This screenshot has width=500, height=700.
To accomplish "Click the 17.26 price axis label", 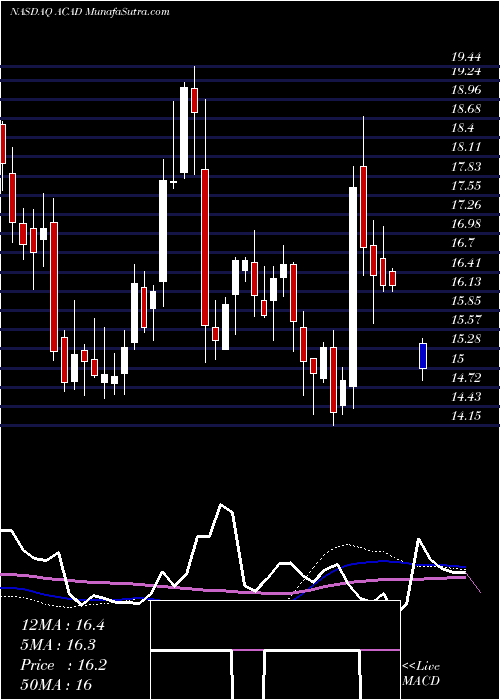I will [466, 205].
